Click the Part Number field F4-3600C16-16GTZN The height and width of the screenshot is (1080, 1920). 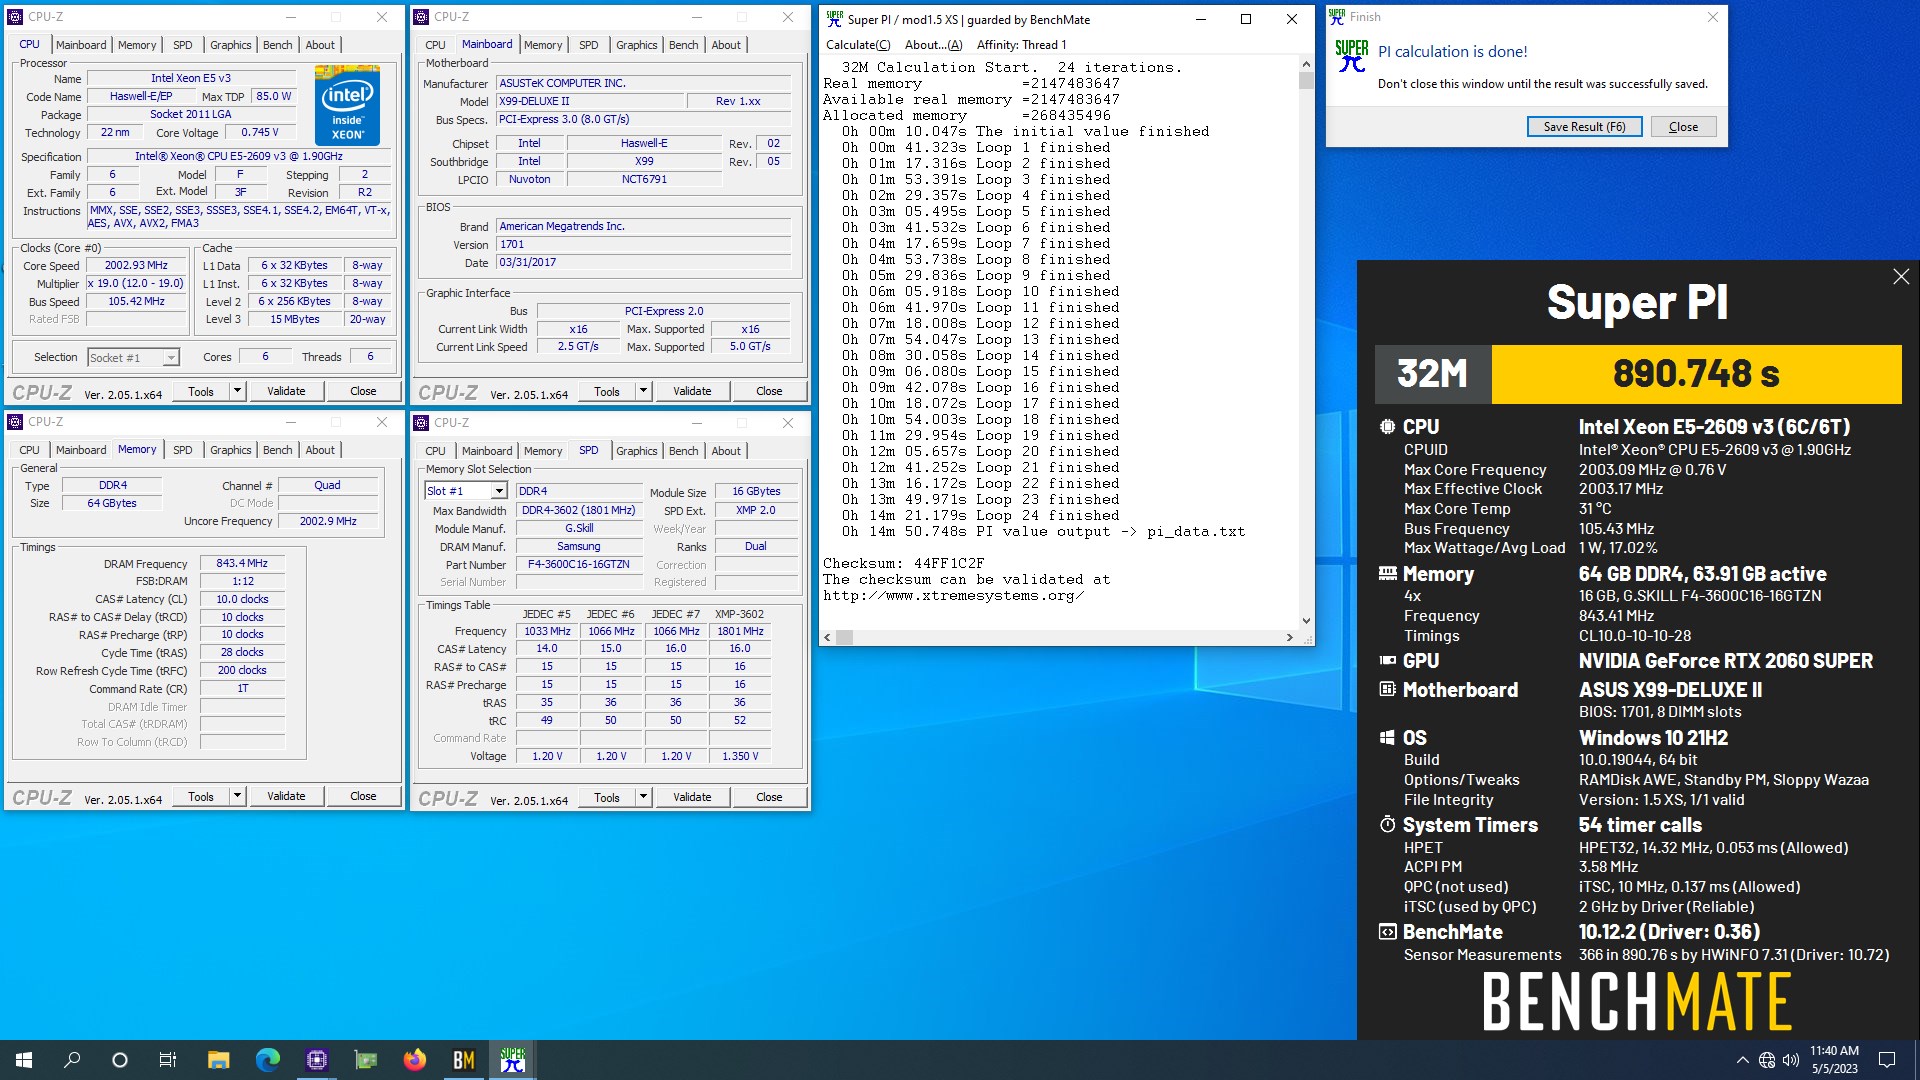[x=578, y=564]
